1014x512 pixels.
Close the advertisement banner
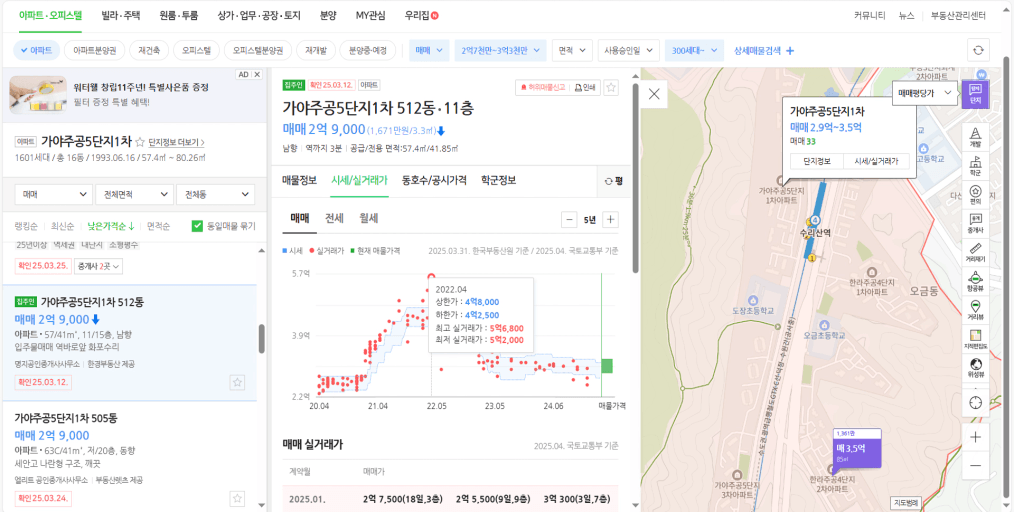pos(257,75)
